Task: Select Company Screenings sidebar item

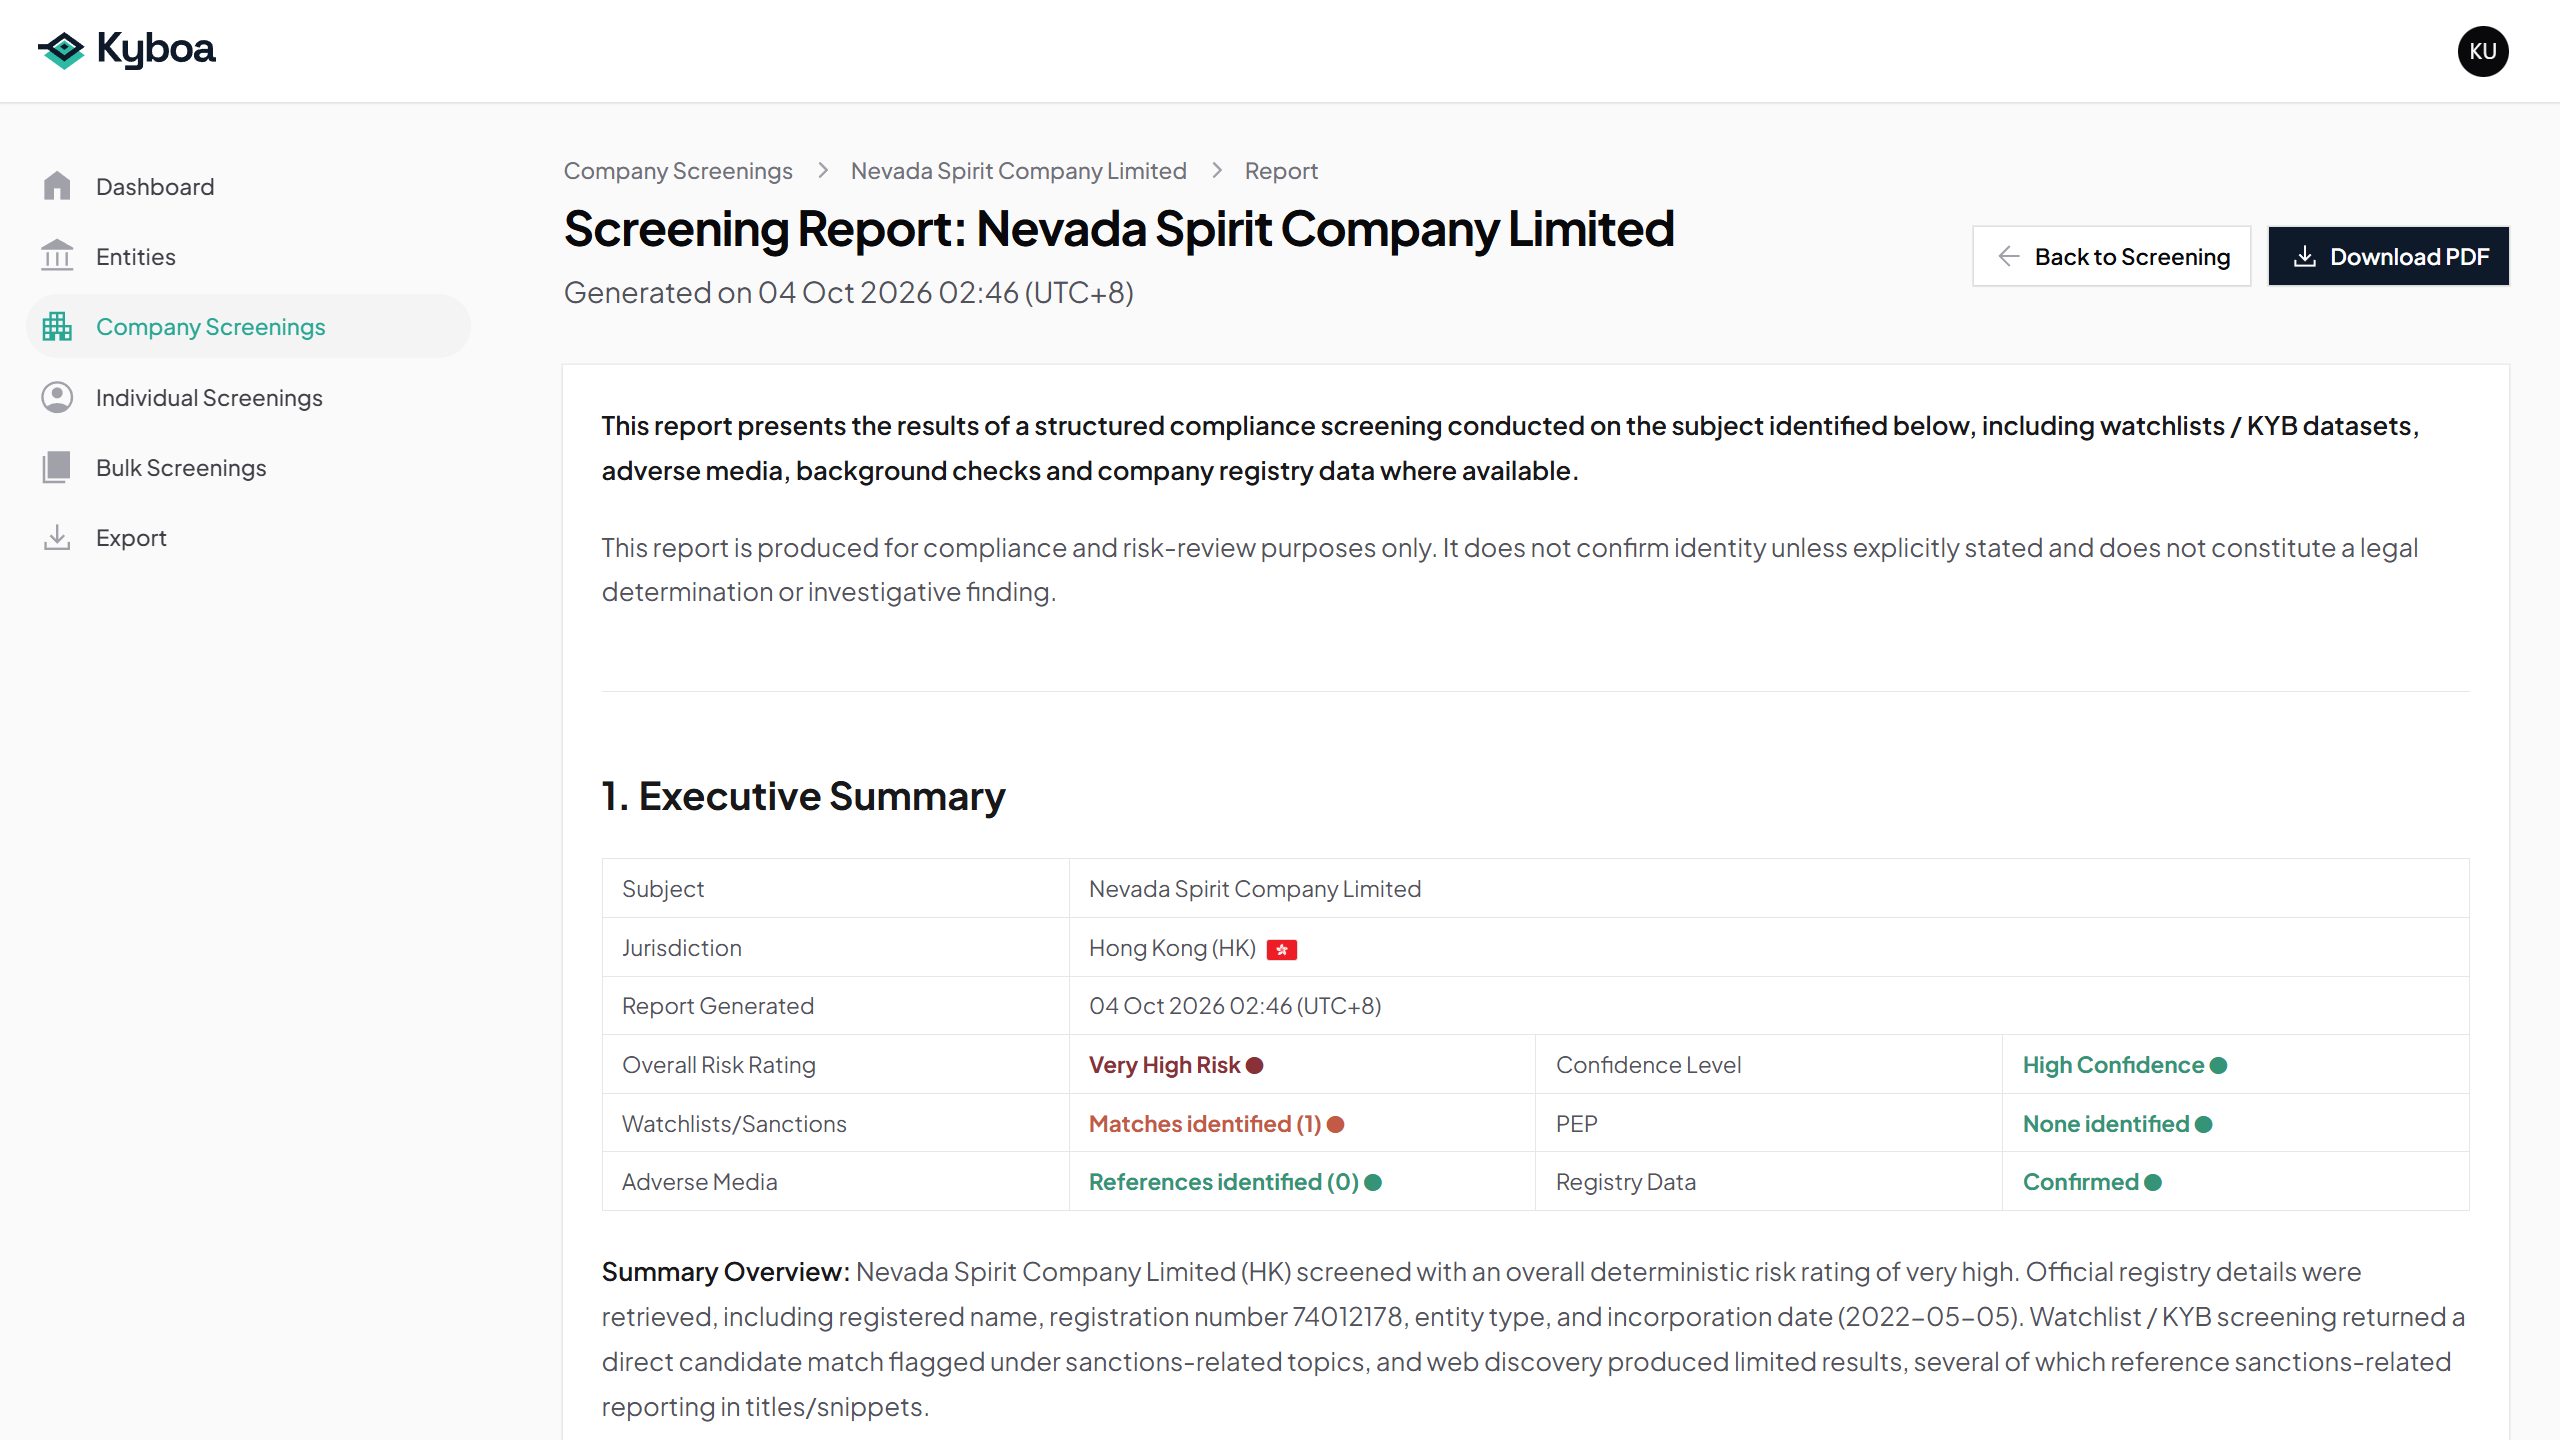Action: [248, 326]
